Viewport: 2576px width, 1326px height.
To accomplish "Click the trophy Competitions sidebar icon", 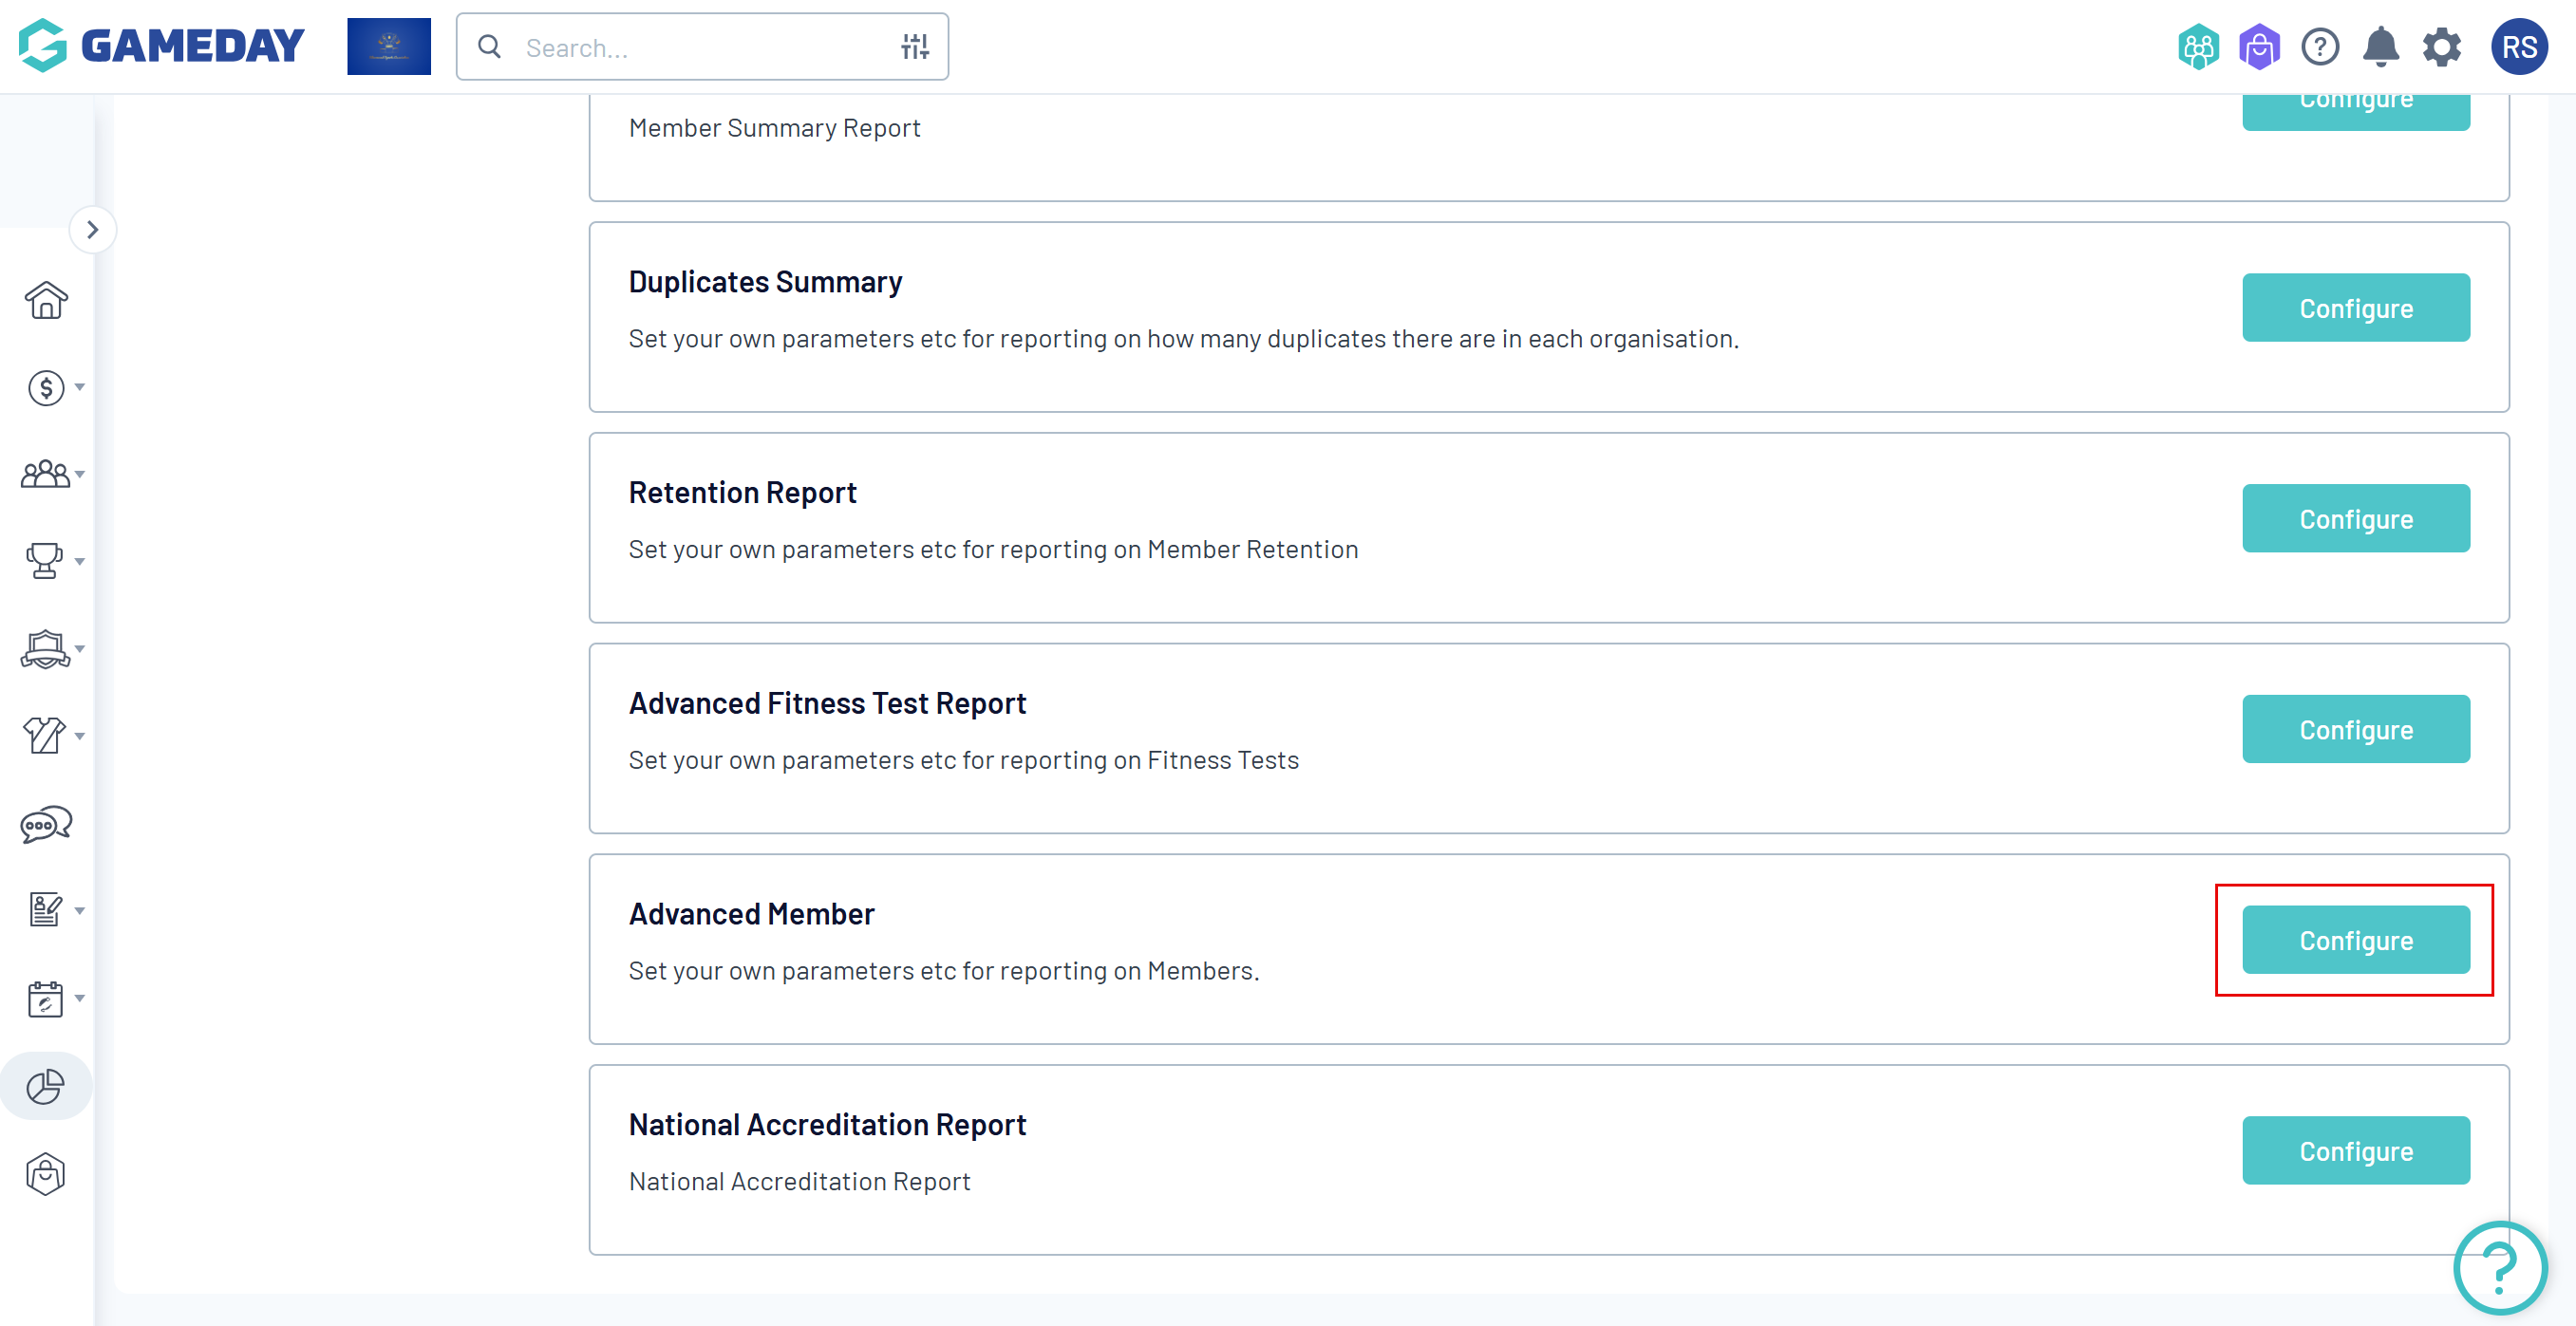I will pos(46,561).
